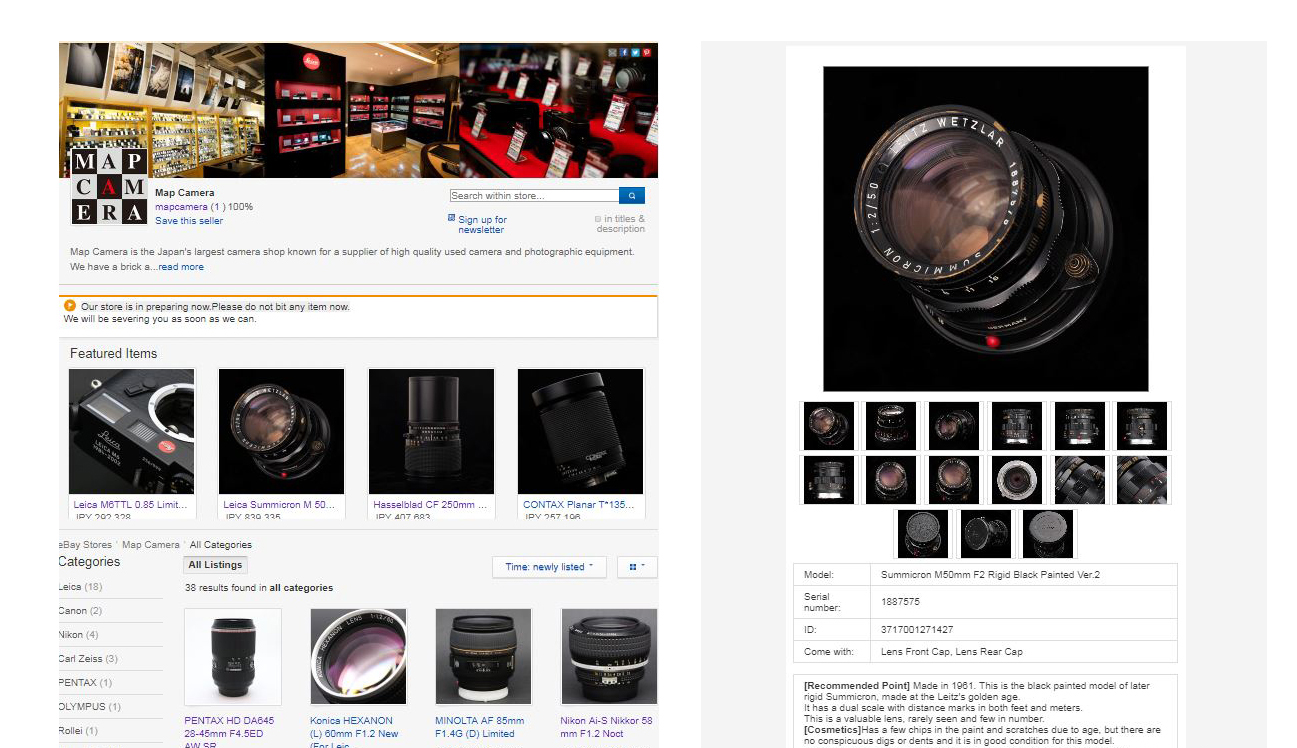Select the fifth thumbnail in top gallery row
The height and width of the screenshot is (748, 1297).
[1079, 426]
